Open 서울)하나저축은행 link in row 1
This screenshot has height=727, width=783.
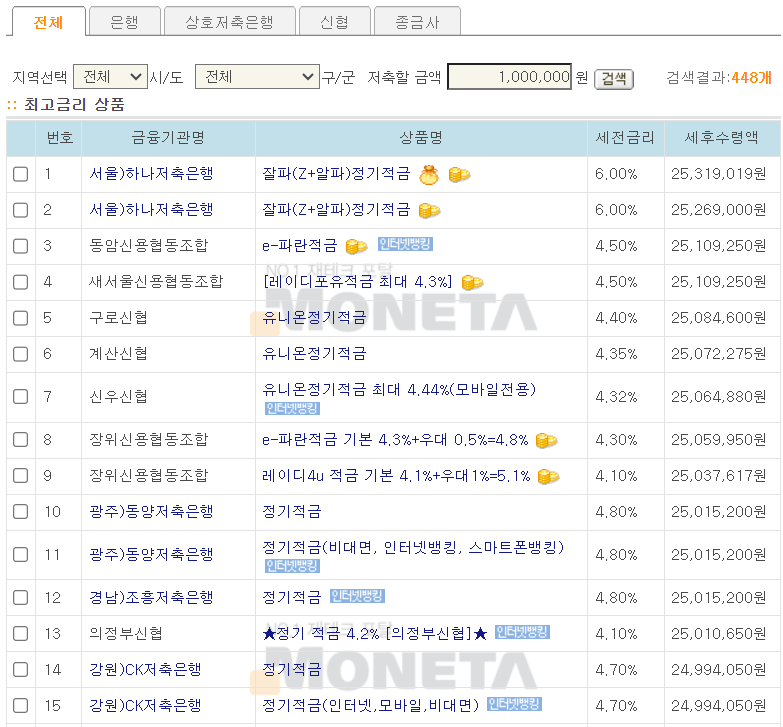[151, 174]
